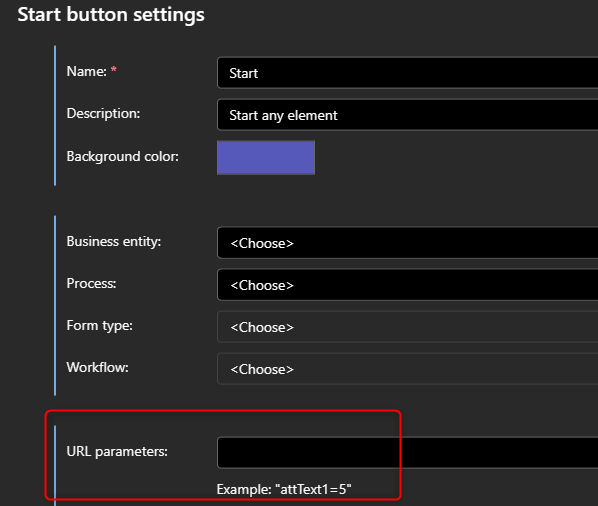Click the Start button settings heading
Viewport: 598px width, 506px height.
tap(111, 15)
